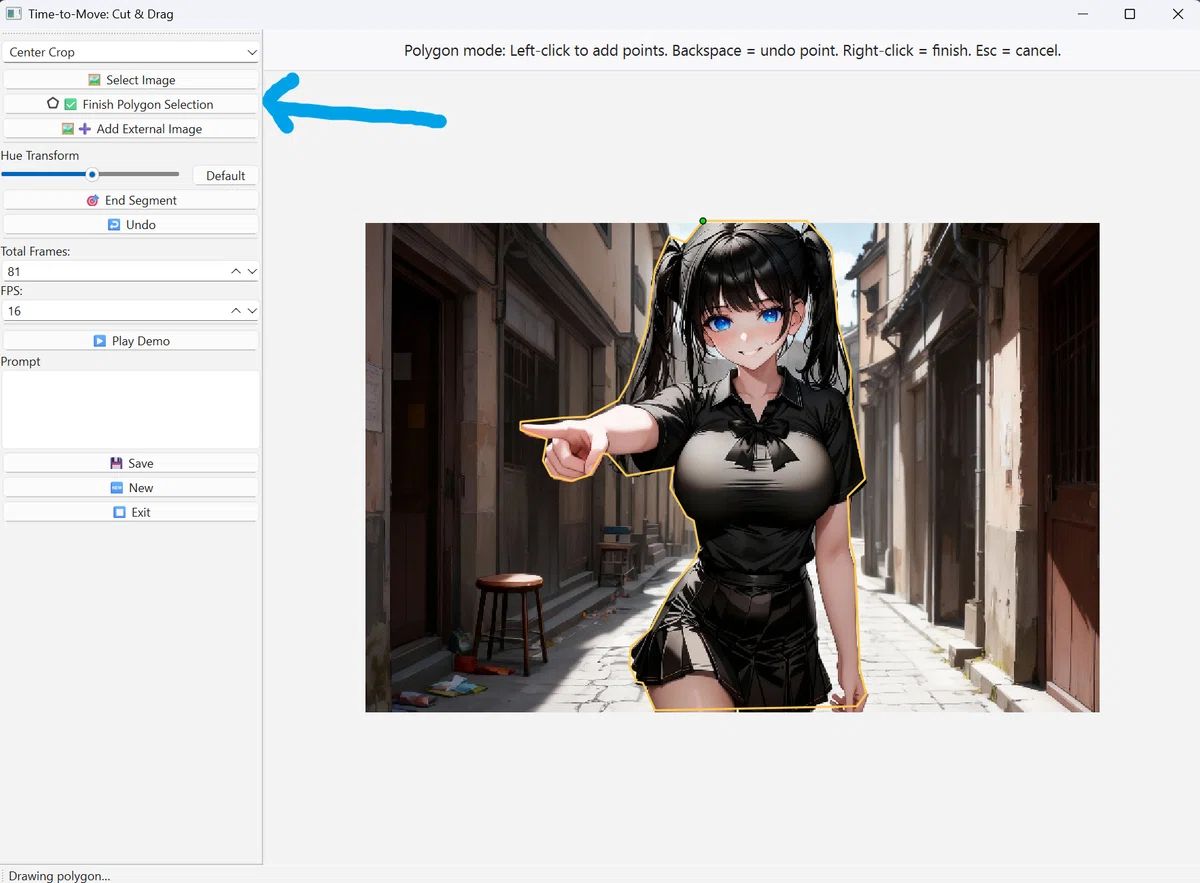Click the Exit square icon
This screenshot has width=1200, height=883.
(x=120, y=512)
